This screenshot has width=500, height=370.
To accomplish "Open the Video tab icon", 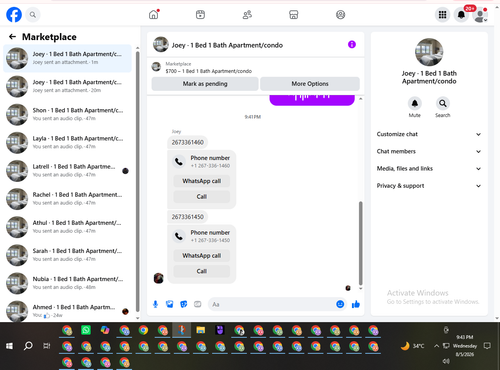I will point(200,15).
